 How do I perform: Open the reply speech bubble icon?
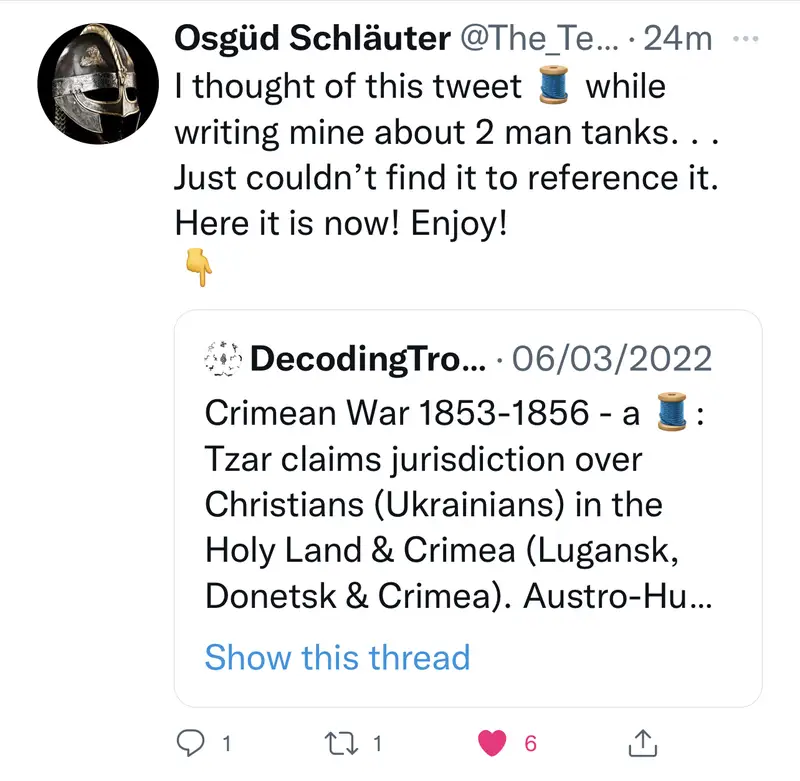(x=191, y=742)
